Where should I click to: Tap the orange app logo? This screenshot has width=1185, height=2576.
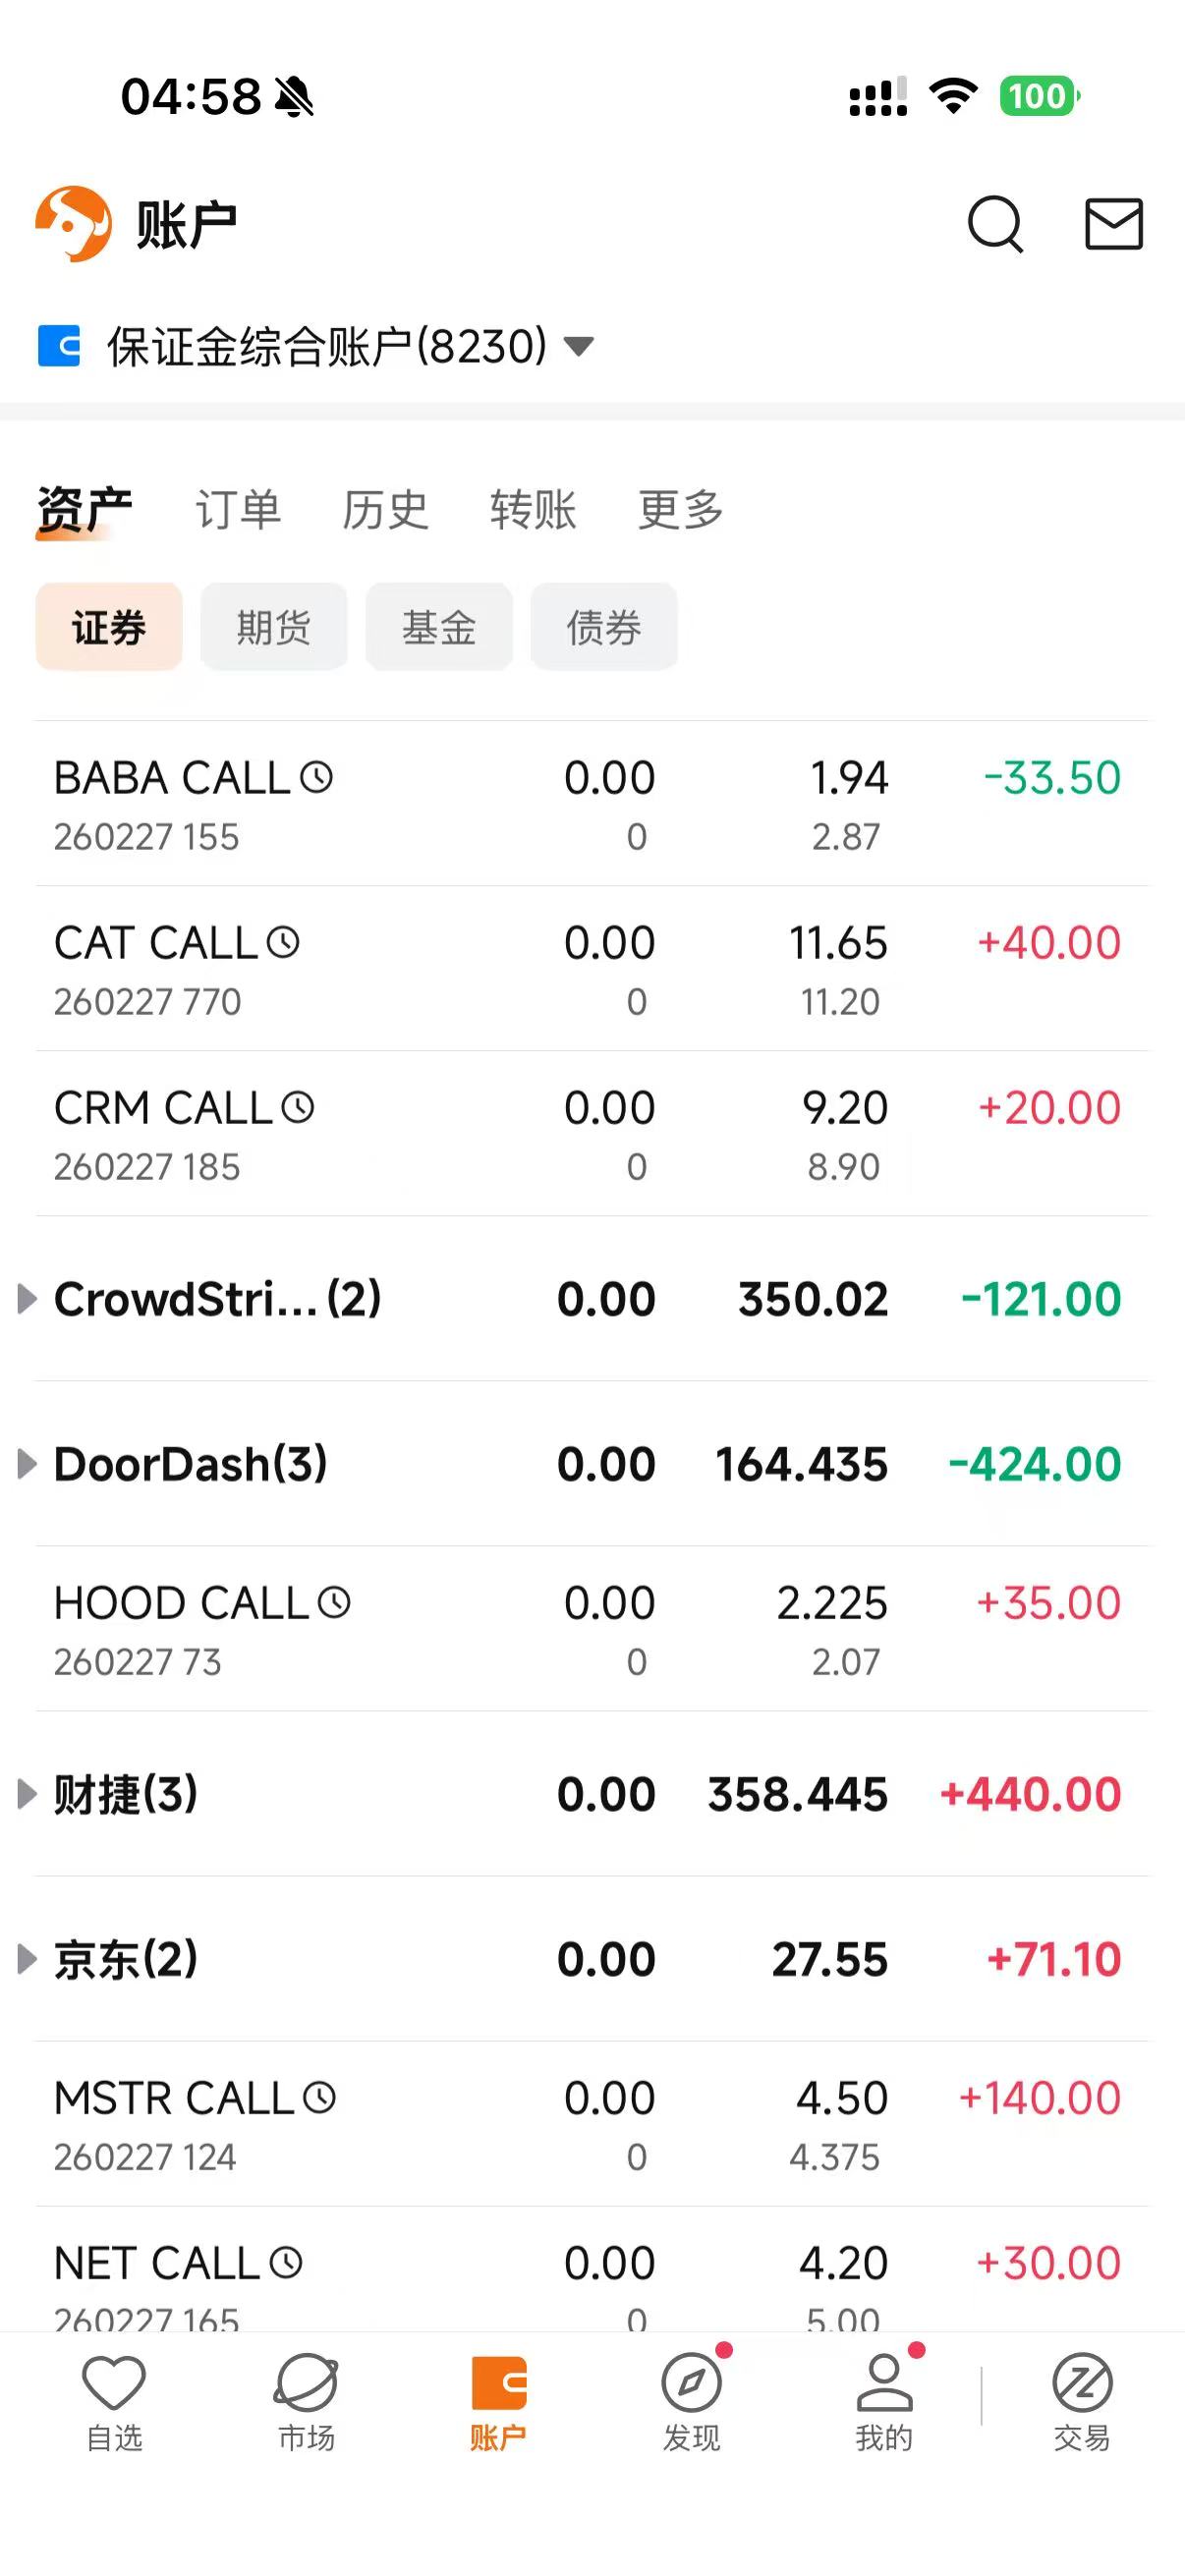[x=73, y=224]
